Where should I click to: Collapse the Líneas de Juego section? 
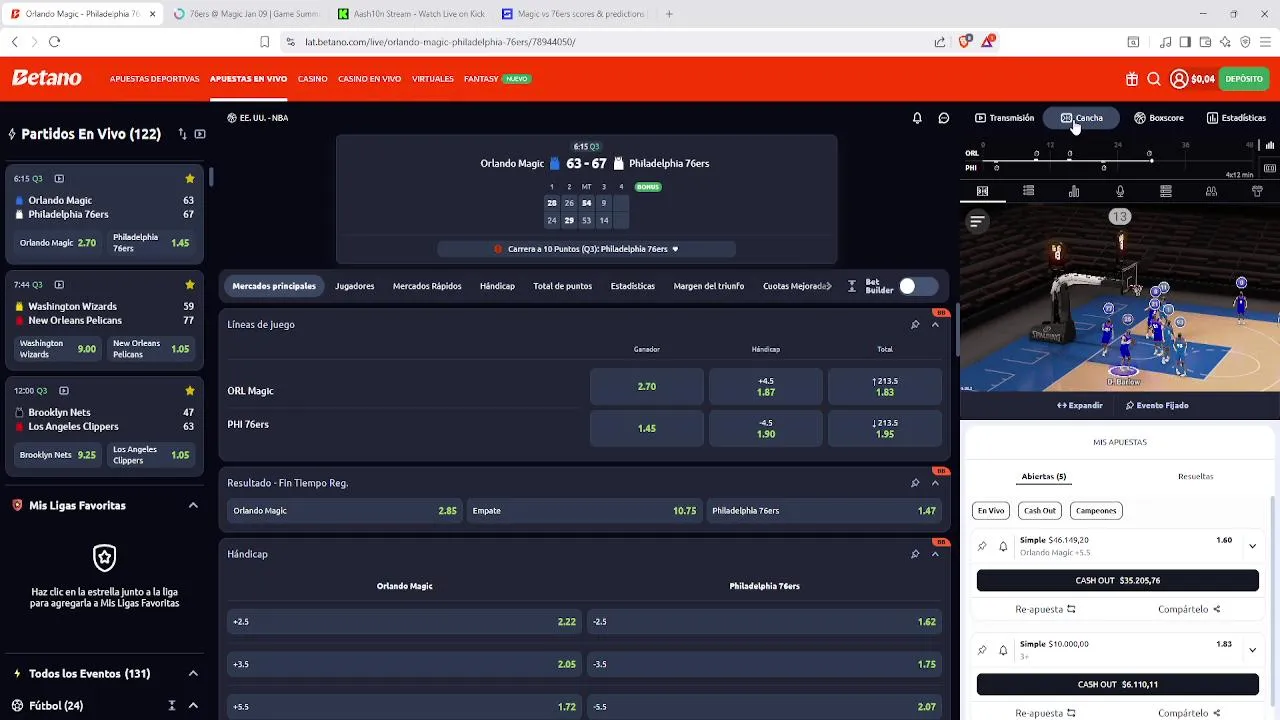936,325
